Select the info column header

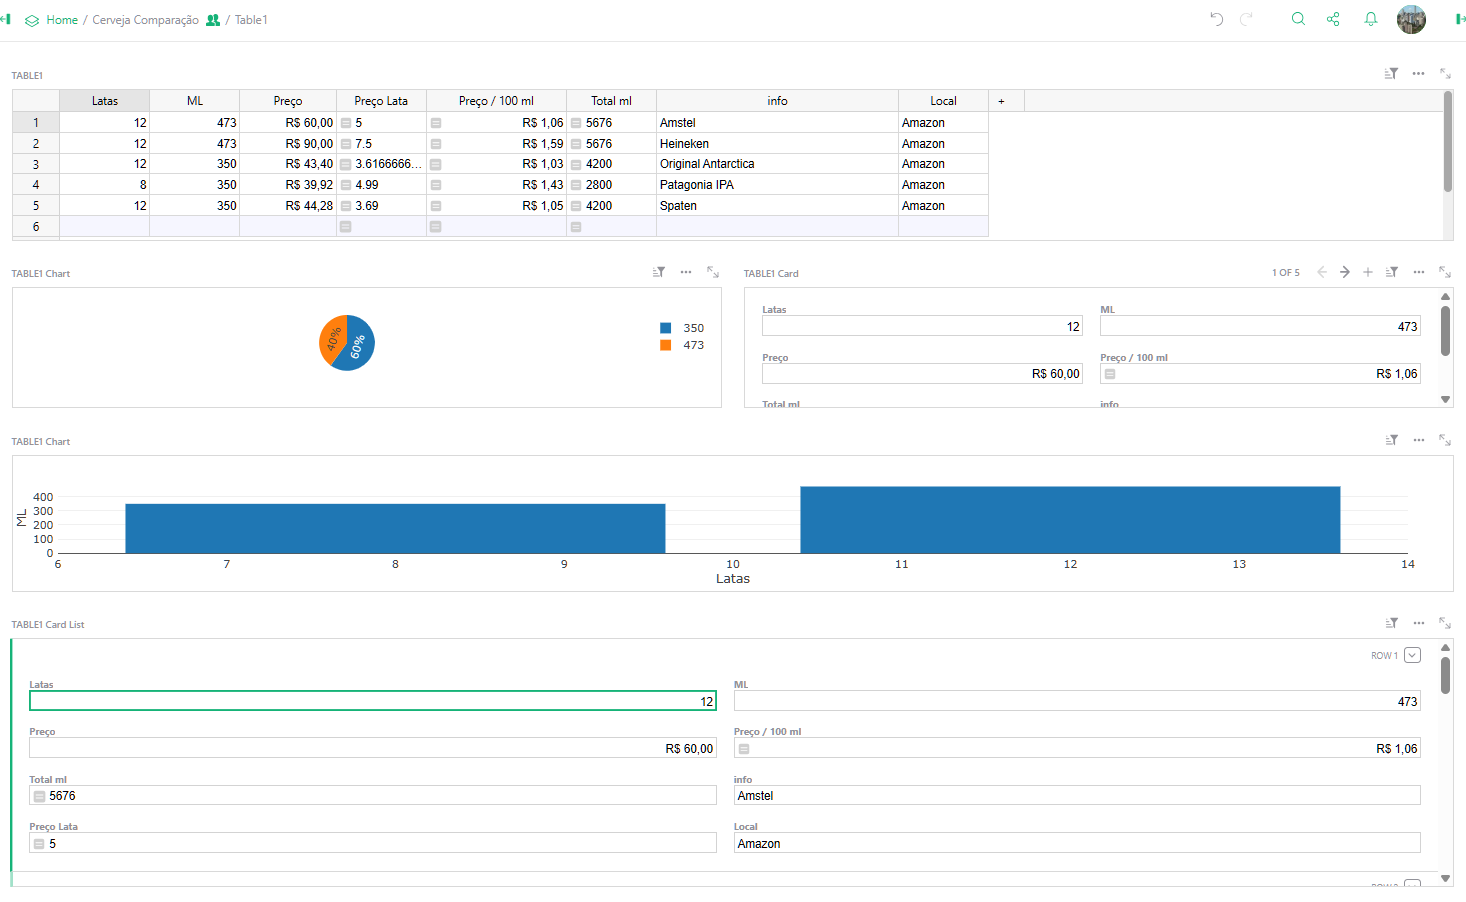pyautogui.click(x=777, y=101)
